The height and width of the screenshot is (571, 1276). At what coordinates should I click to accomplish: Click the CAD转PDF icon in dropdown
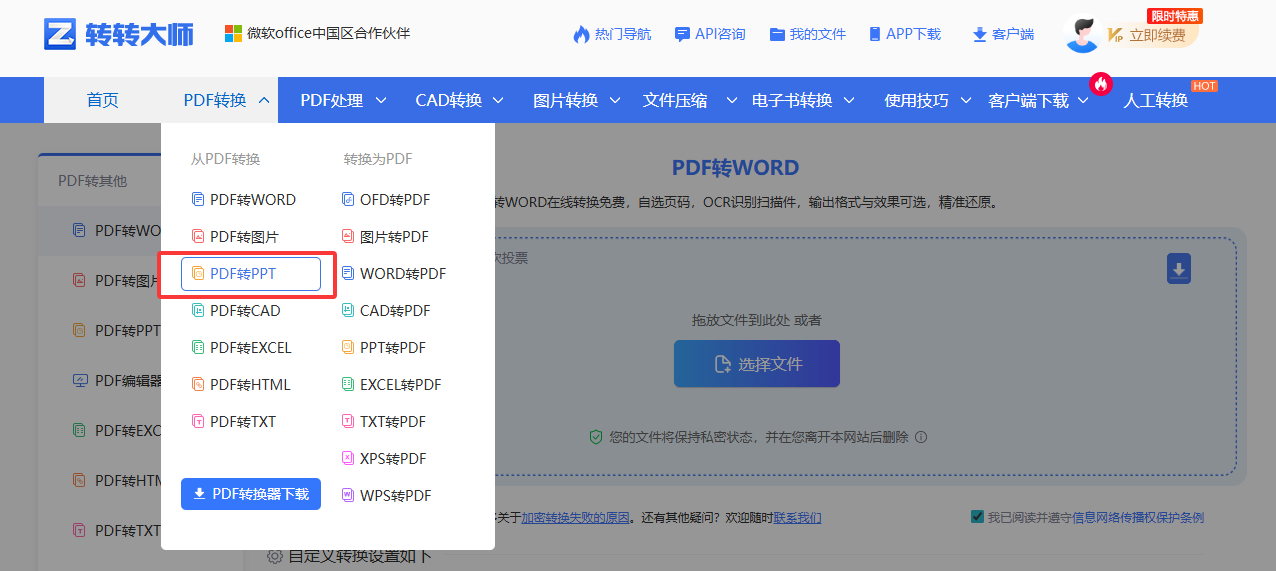pyautogui.click(x=348, y=311)
